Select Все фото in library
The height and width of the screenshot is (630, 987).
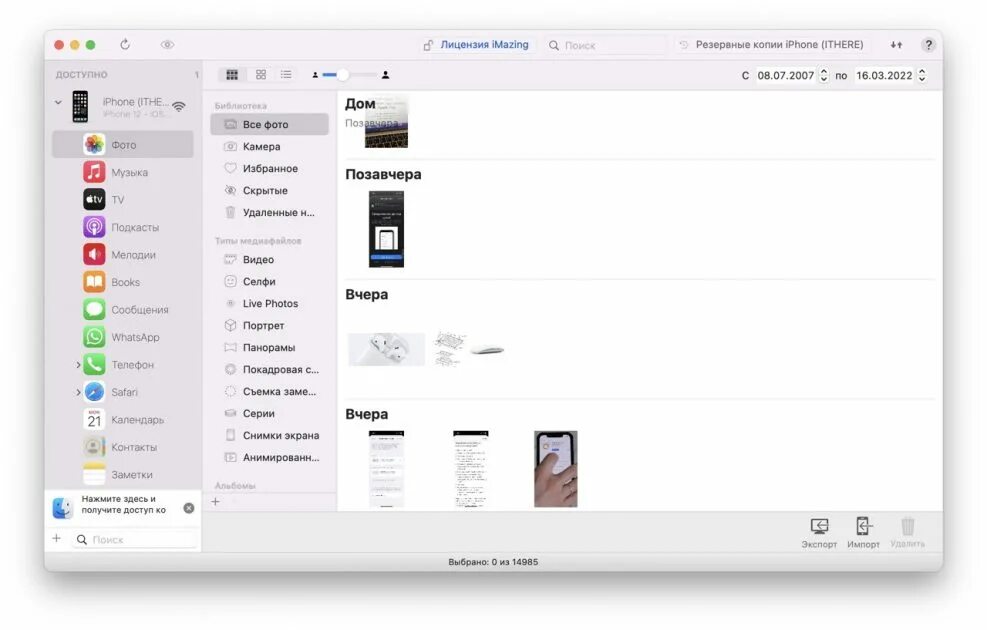click(x=269, y=125)
